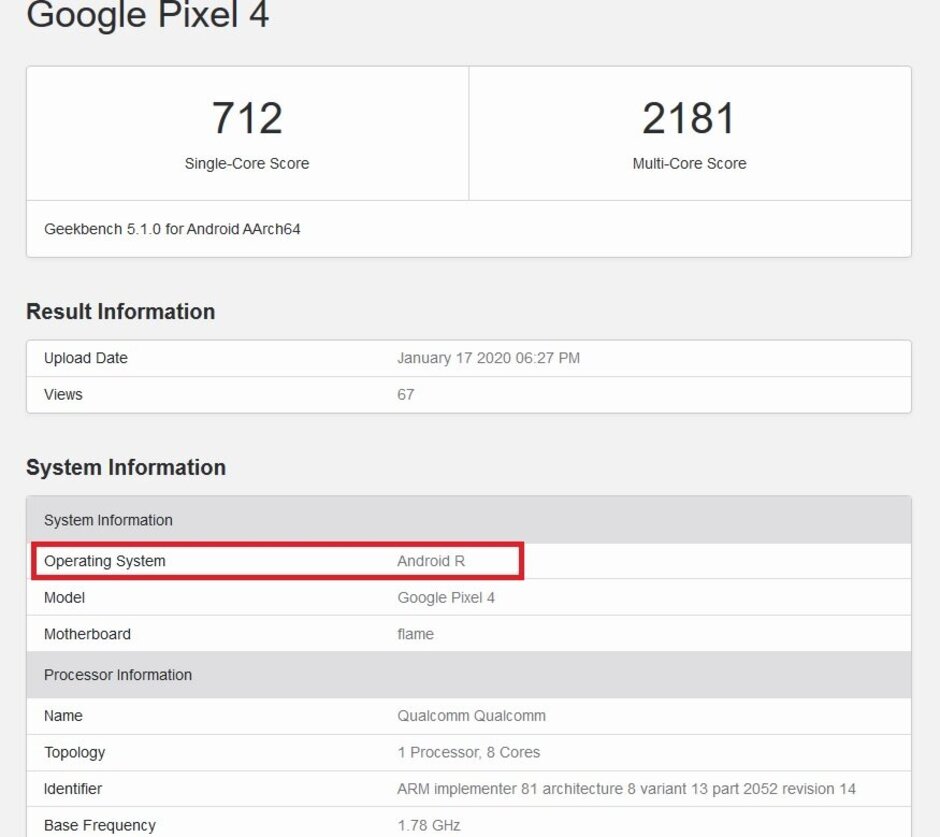The height and width of the screenshot is (837, 940).
Task: Click the January 17 2020 upload date value
Action: (x=488, y=358)
